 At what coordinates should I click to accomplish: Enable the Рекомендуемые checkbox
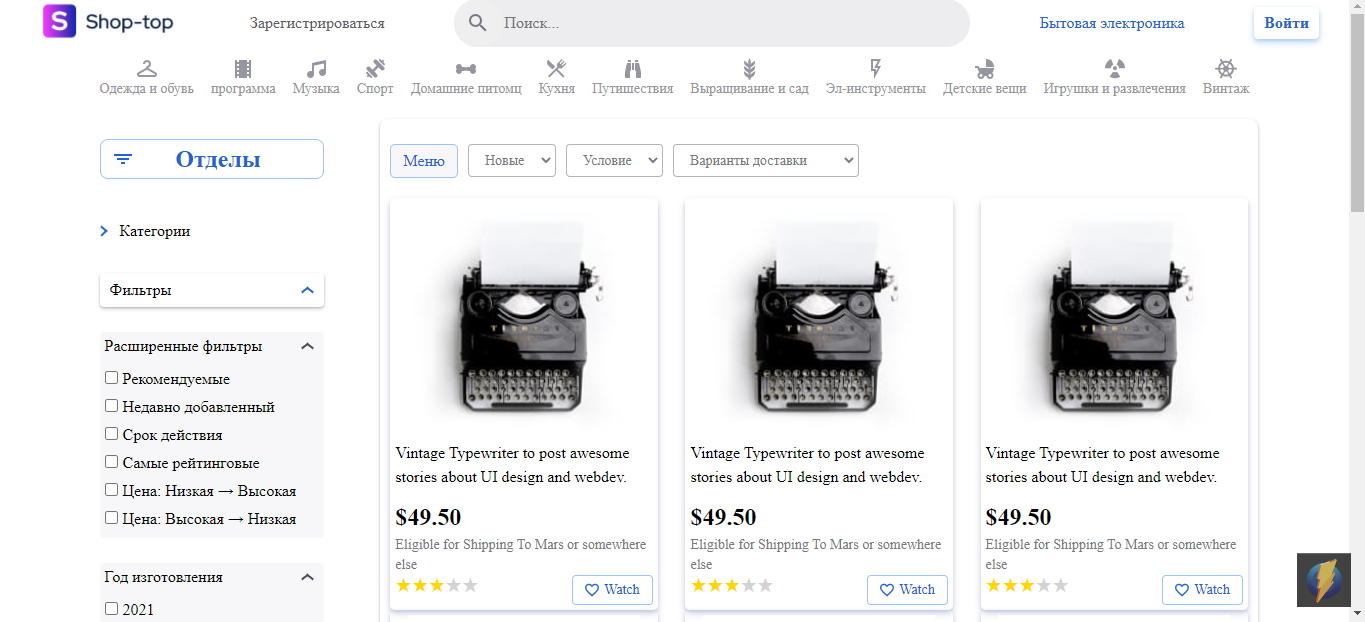pos(112,378)
